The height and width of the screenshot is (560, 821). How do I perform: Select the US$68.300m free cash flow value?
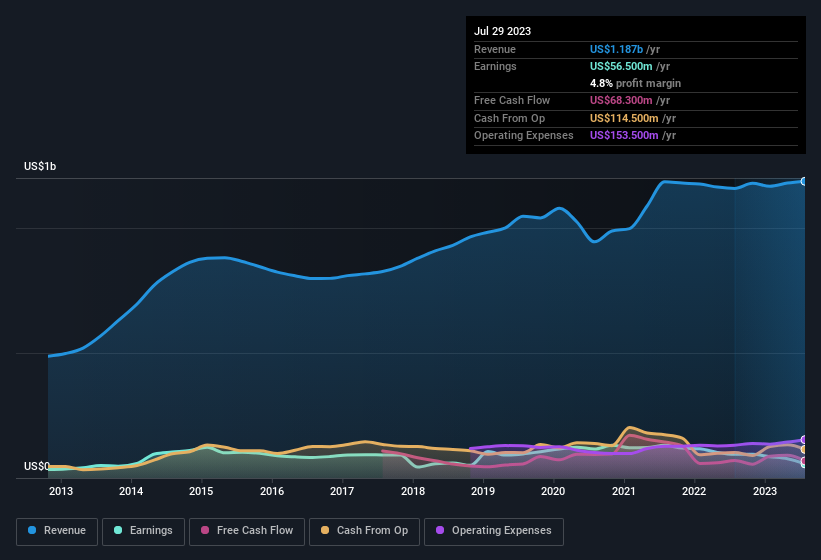(x=621, y=100)
